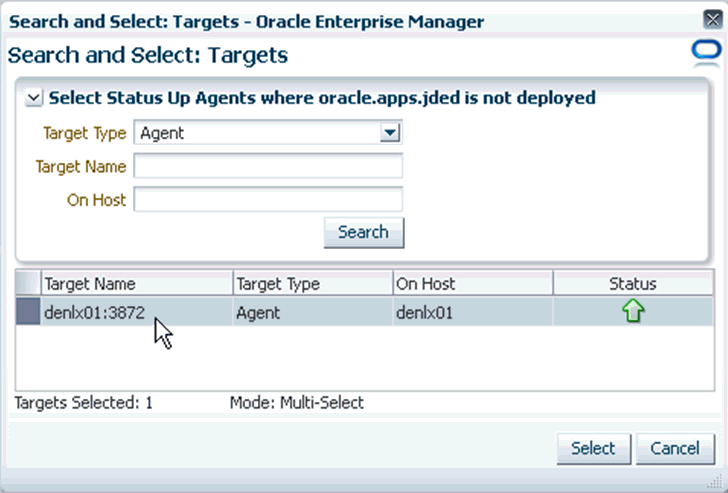Click the Target Name column header

[x=137, y=284]
